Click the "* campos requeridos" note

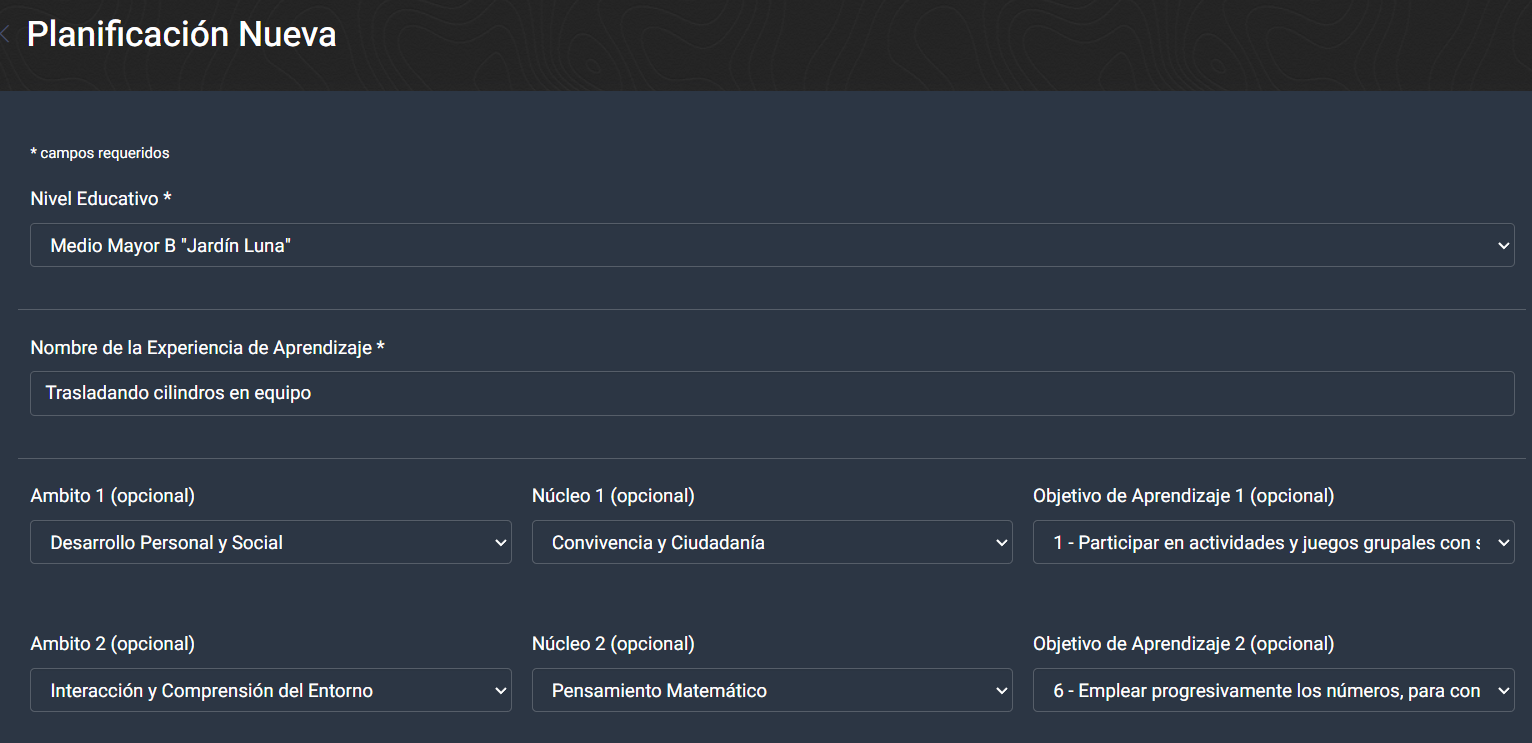click(100, 153)
